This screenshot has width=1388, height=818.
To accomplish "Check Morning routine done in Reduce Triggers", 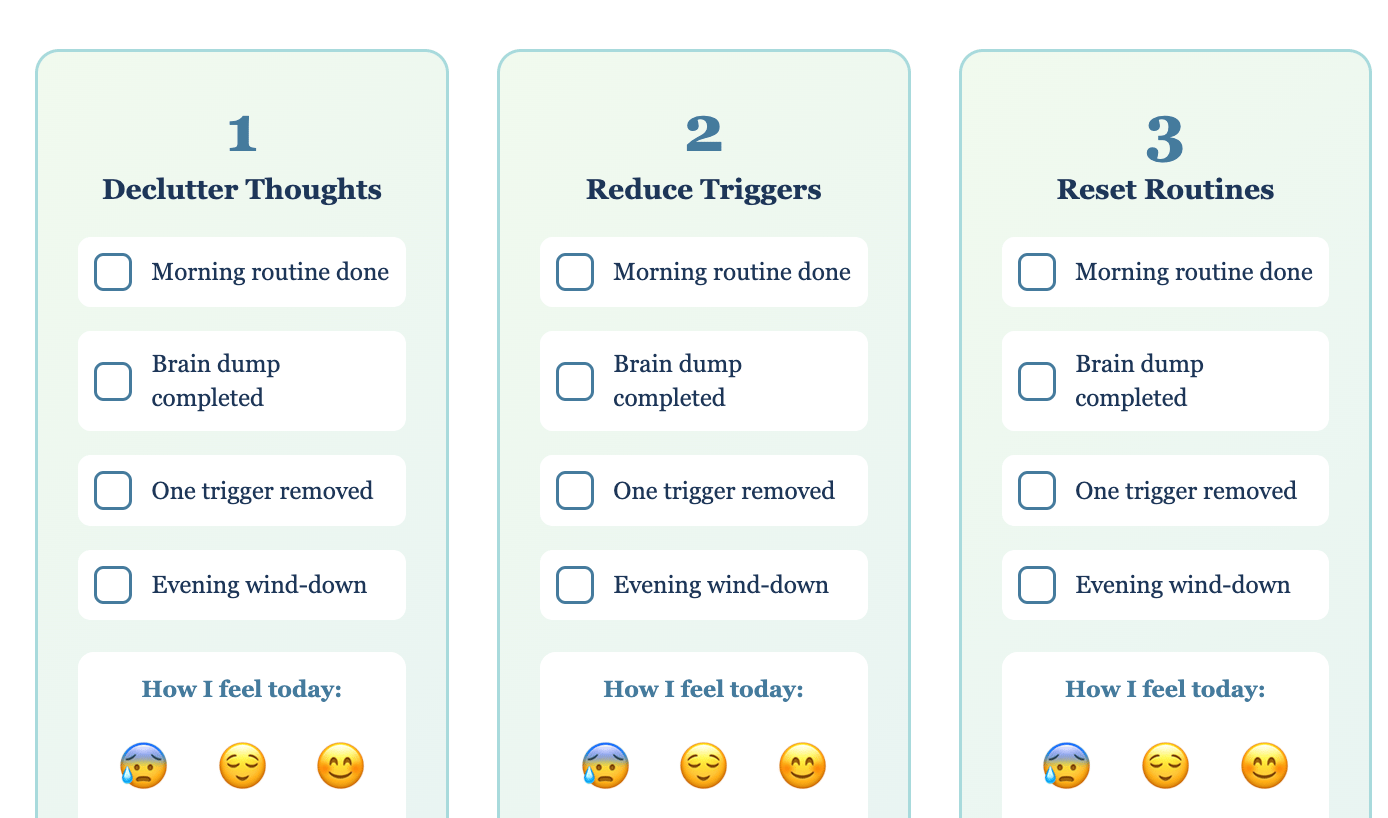I will 575,272.
